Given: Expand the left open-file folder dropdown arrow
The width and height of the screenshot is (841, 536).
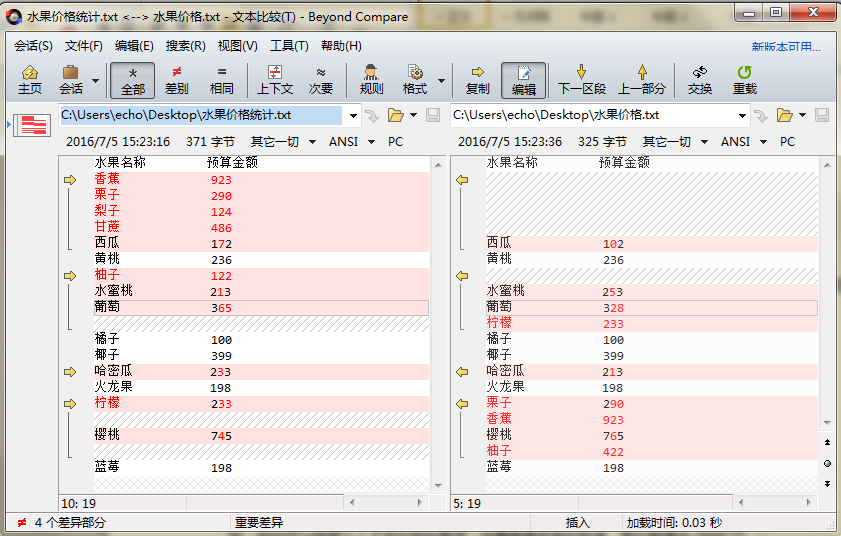Looking at the screenshot, I should 413,115.
